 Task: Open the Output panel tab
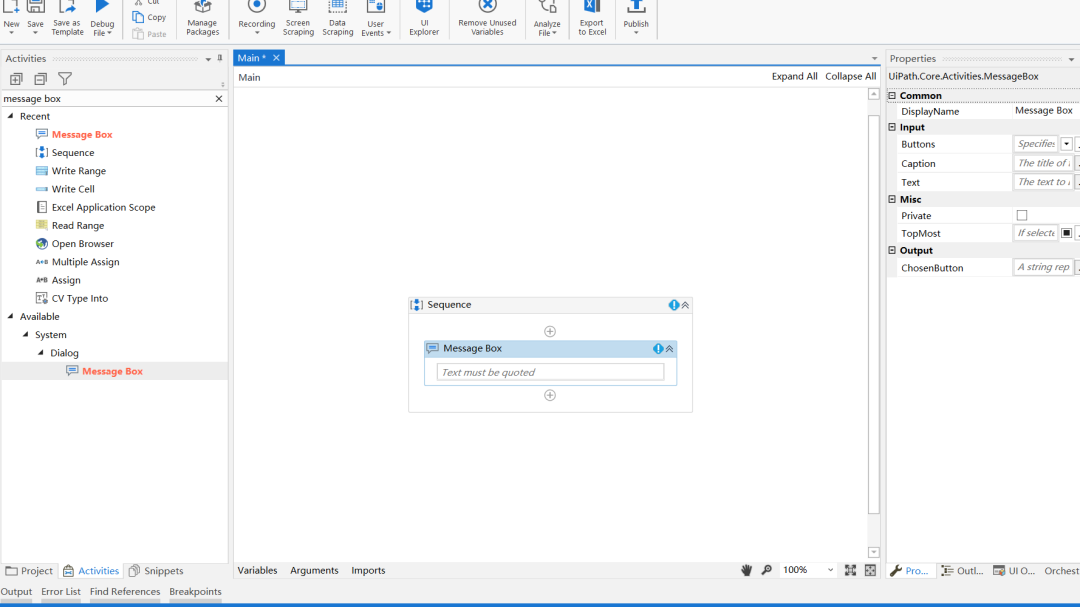coord(17,592)
